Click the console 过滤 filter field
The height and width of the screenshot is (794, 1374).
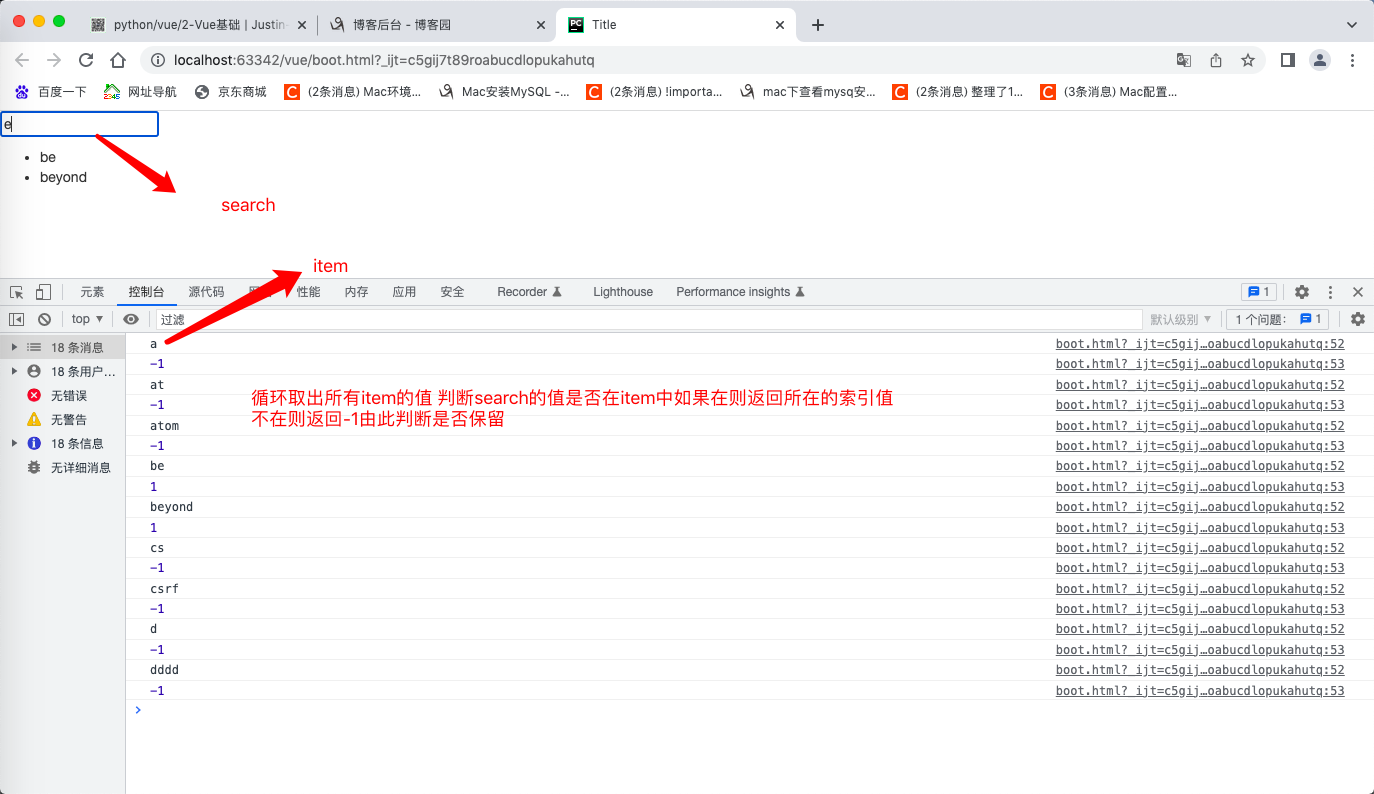pyautogui.click(x=648, y=319)
